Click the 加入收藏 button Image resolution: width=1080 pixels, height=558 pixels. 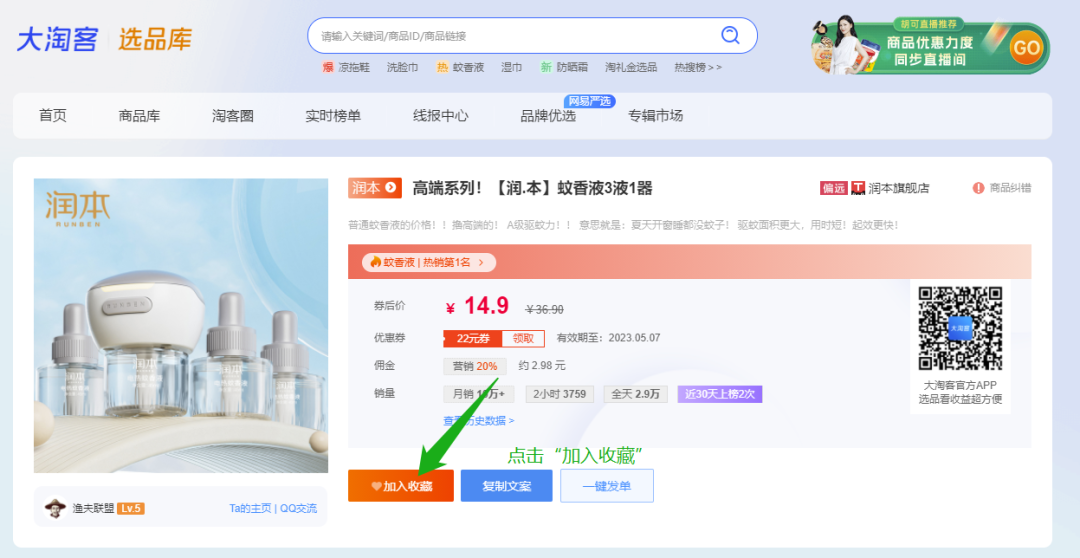tap(401, 486)
